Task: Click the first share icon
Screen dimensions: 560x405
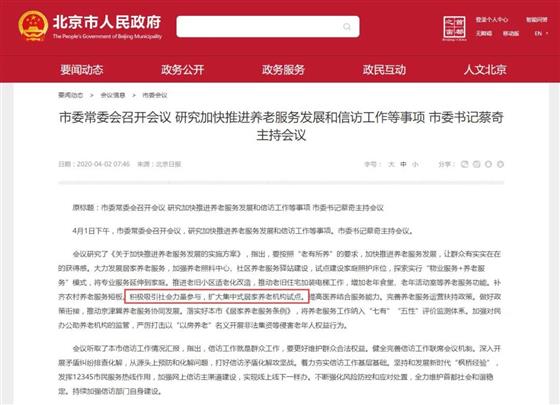Action: click(x=464, y=164)
